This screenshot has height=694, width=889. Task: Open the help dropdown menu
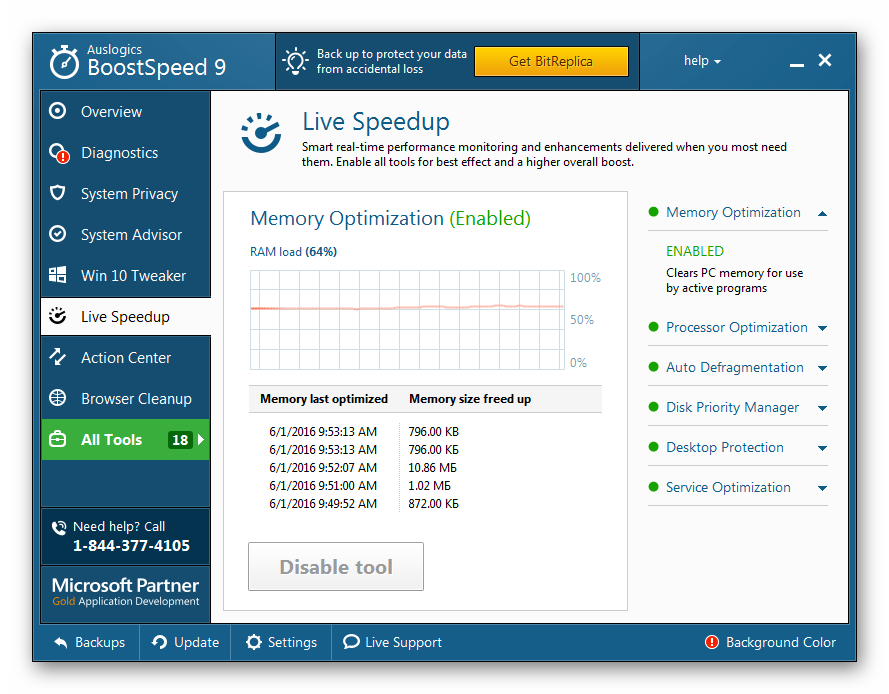pos(702,61)
